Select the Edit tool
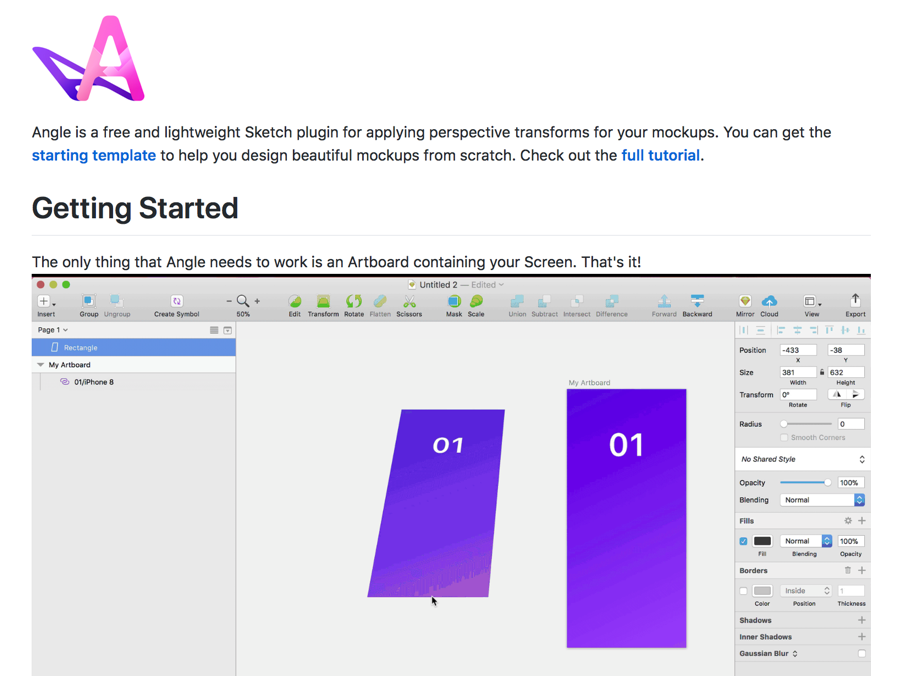The image size is (900, 676). click(294, 301)
